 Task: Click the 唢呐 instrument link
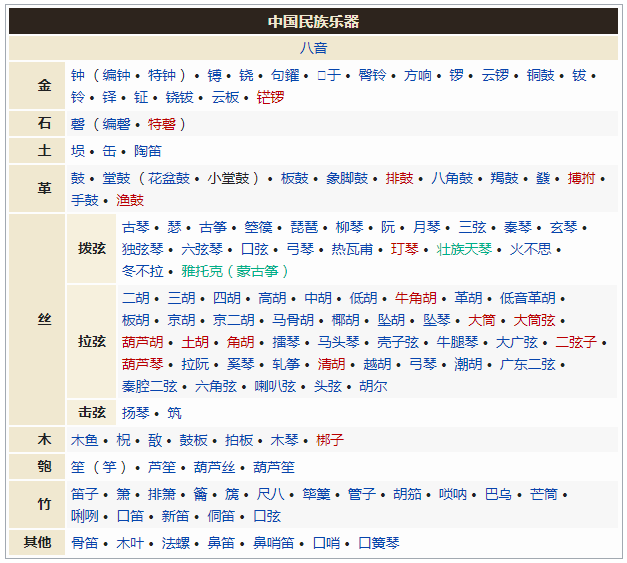click(453, 494)
